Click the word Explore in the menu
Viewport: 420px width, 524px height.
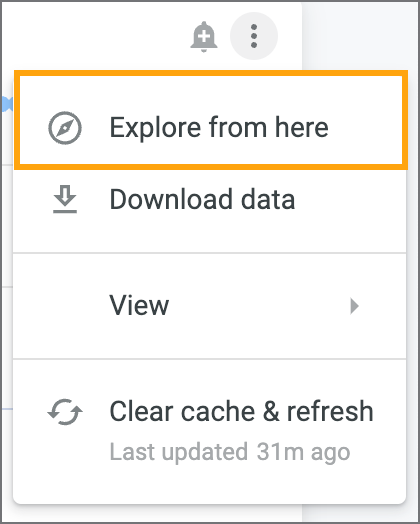155,128
